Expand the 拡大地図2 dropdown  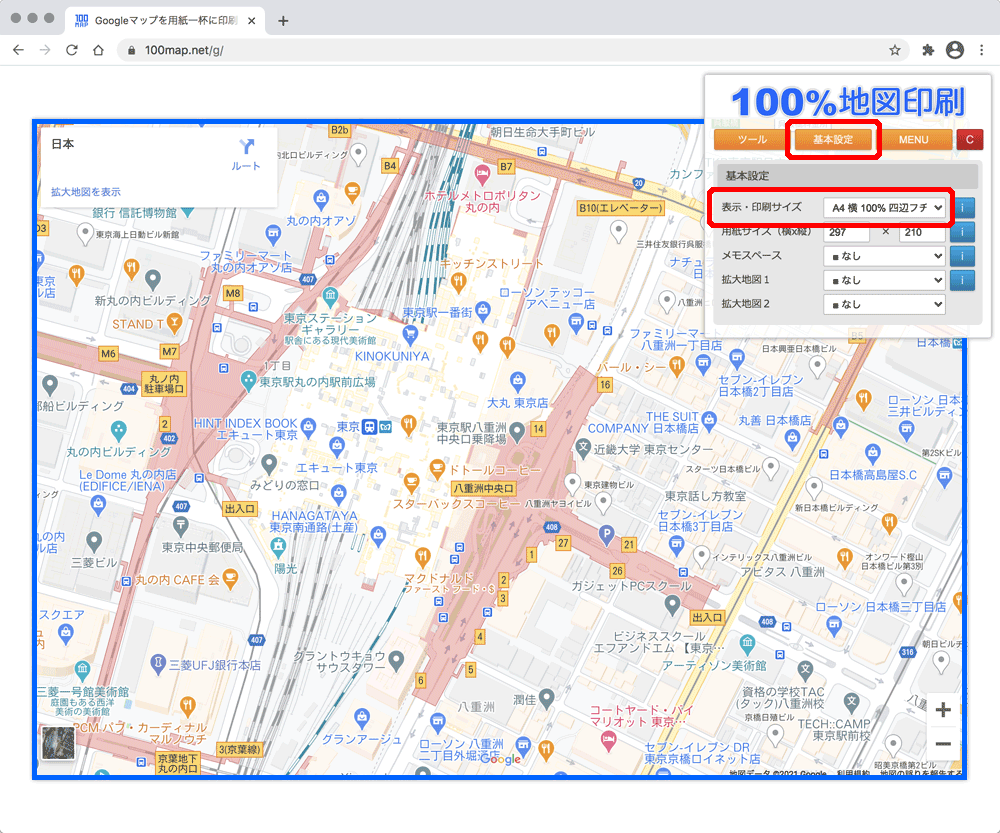[x=884, y=304]
